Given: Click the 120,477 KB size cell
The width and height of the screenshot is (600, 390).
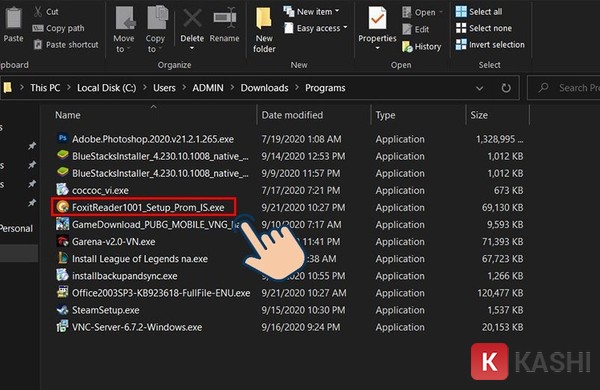Looking at the screenshot, I should (x=500, y=293).
